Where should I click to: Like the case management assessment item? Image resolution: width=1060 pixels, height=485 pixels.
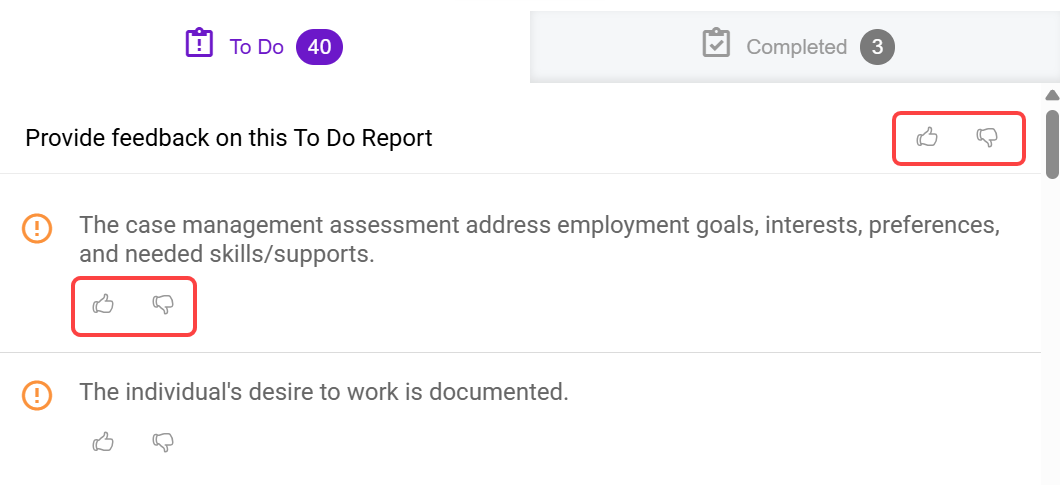pyautogui.click(x=103, y=304)
